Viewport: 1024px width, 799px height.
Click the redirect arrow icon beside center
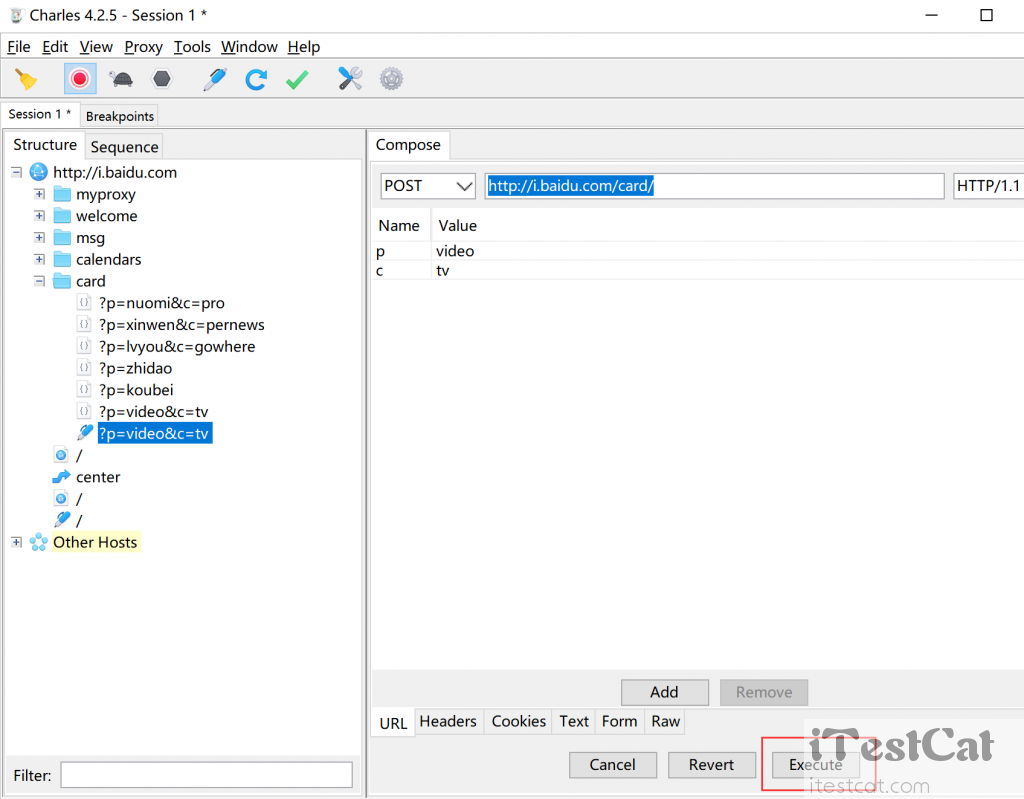(61, 477)
